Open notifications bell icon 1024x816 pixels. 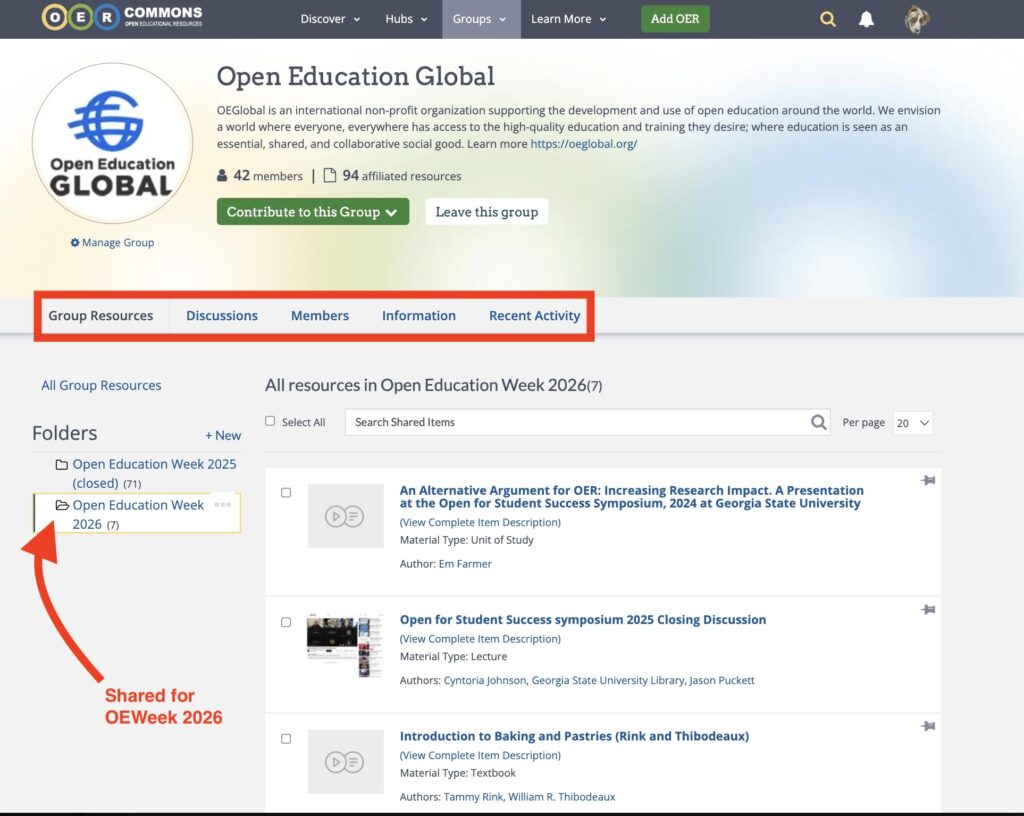coord(866,19)
